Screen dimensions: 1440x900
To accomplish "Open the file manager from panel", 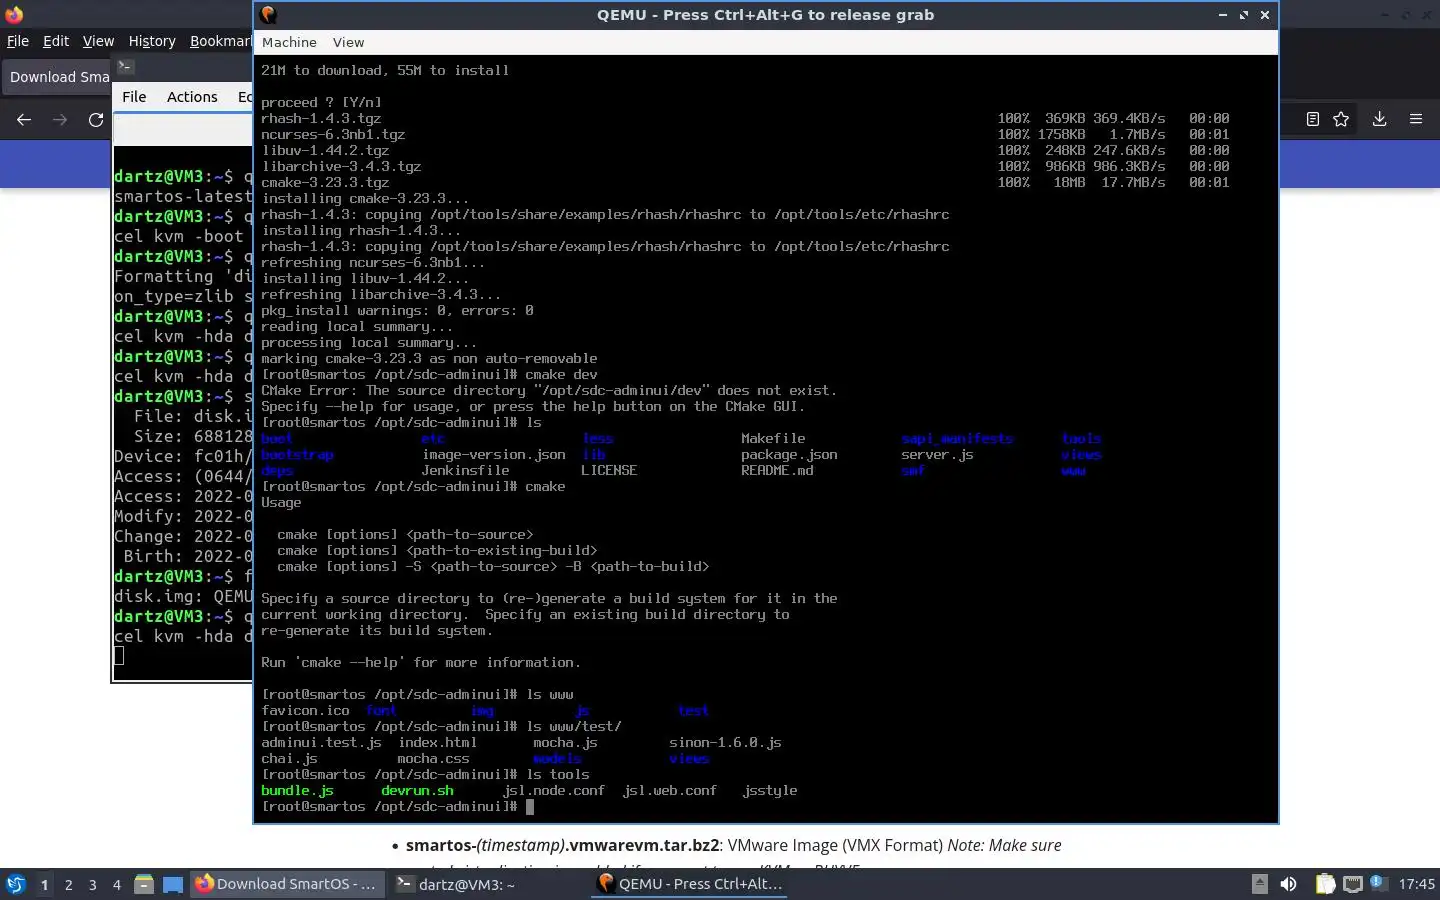I will 144,884.
